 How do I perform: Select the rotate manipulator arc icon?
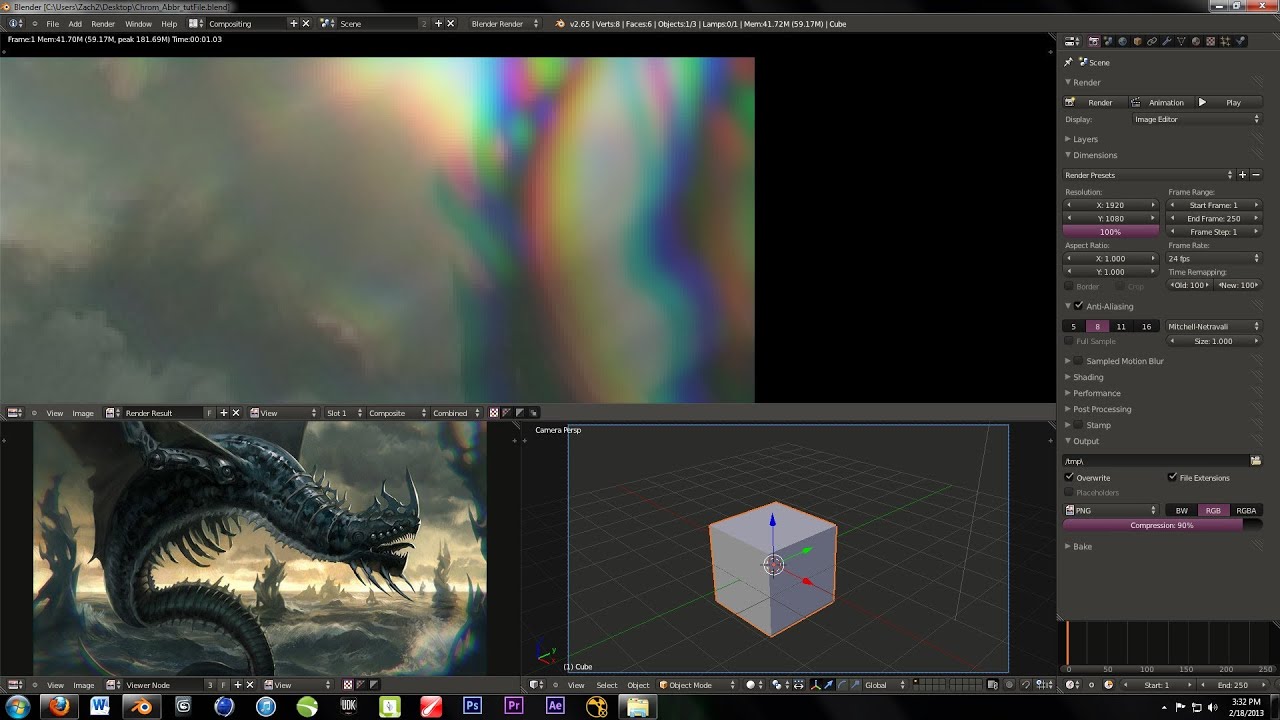pyautogui.click(x=841, y=685)
